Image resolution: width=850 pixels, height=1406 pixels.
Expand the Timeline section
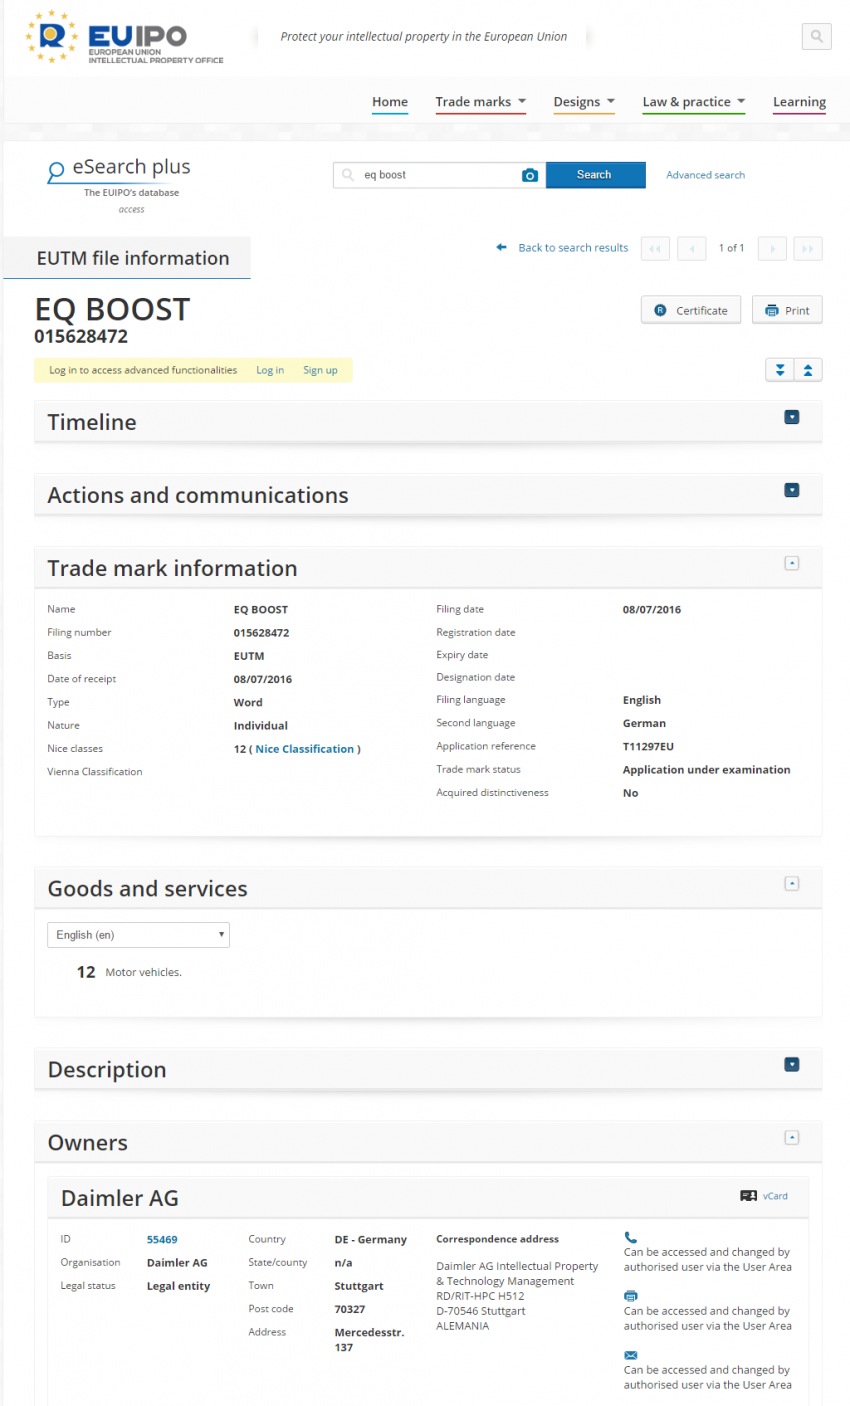792,417
